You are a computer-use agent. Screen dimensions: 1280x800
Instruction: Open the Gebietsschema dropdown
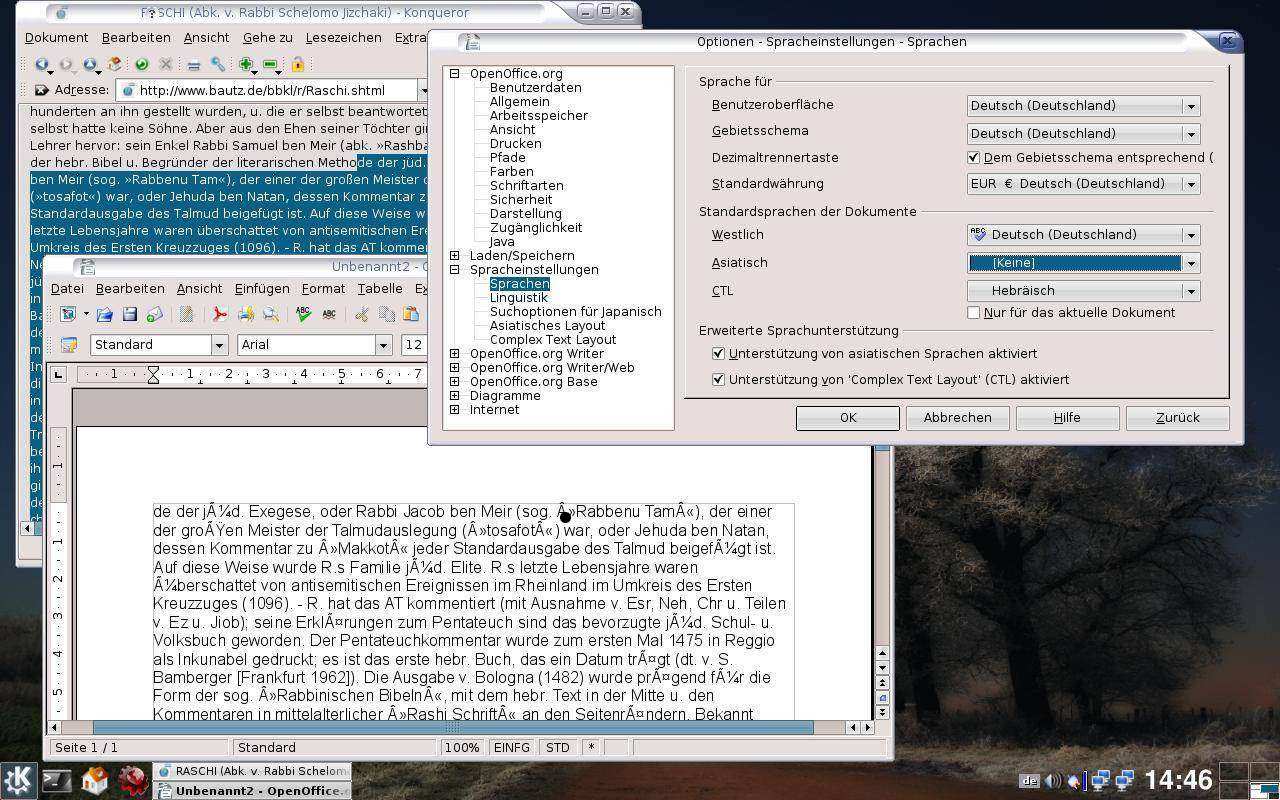coord(1191,133)
